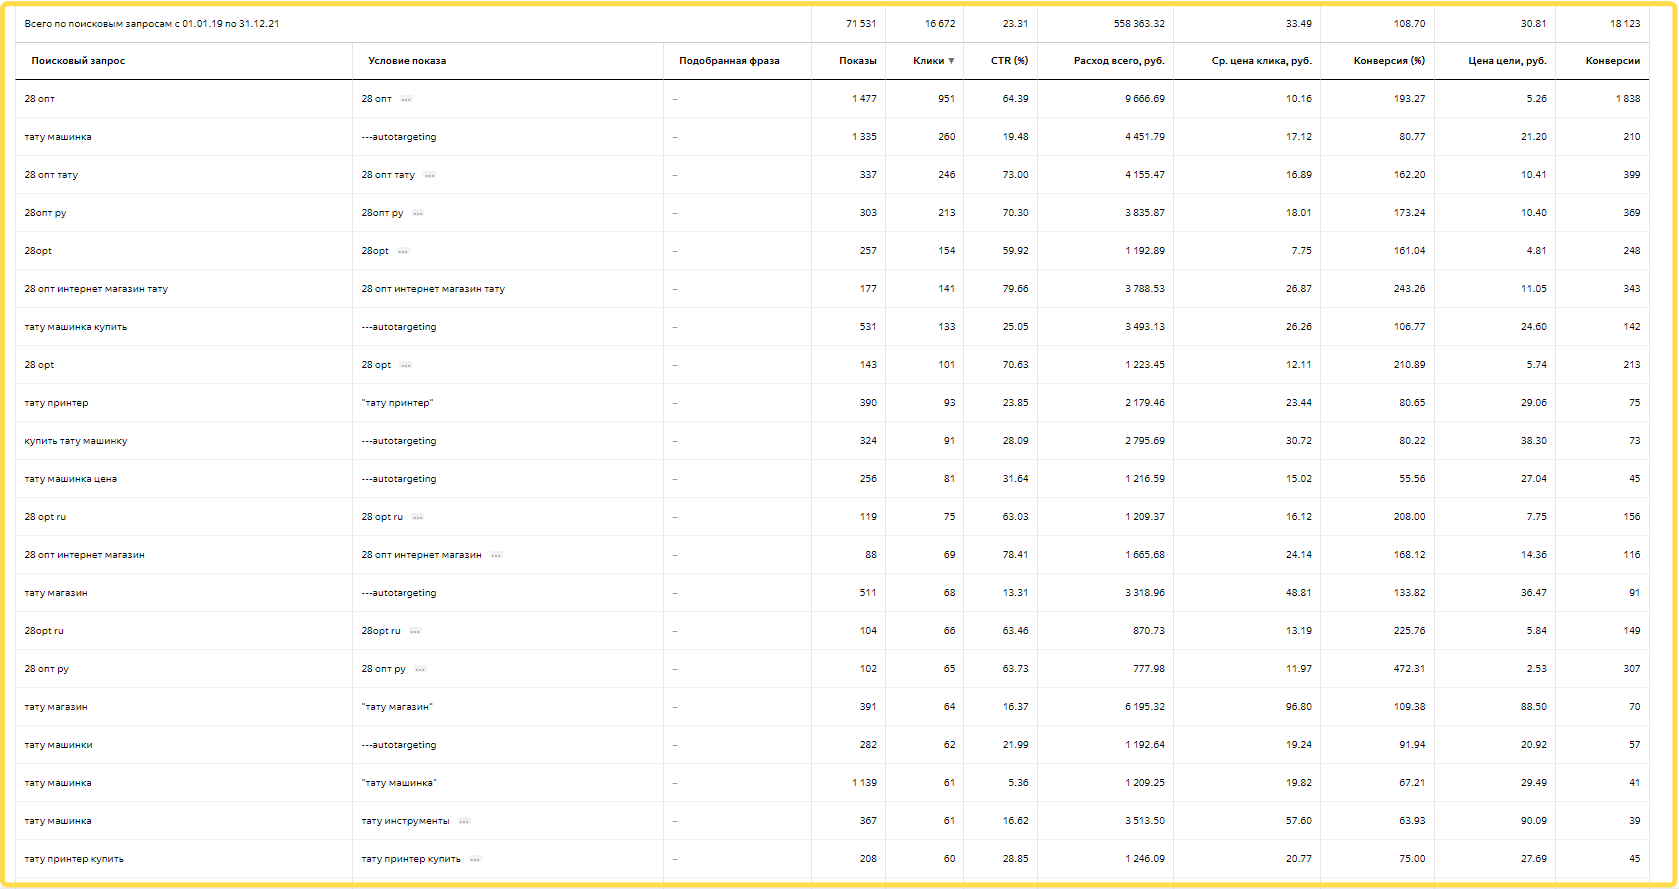Click the "Конверсия (%)" column header

1389,61
